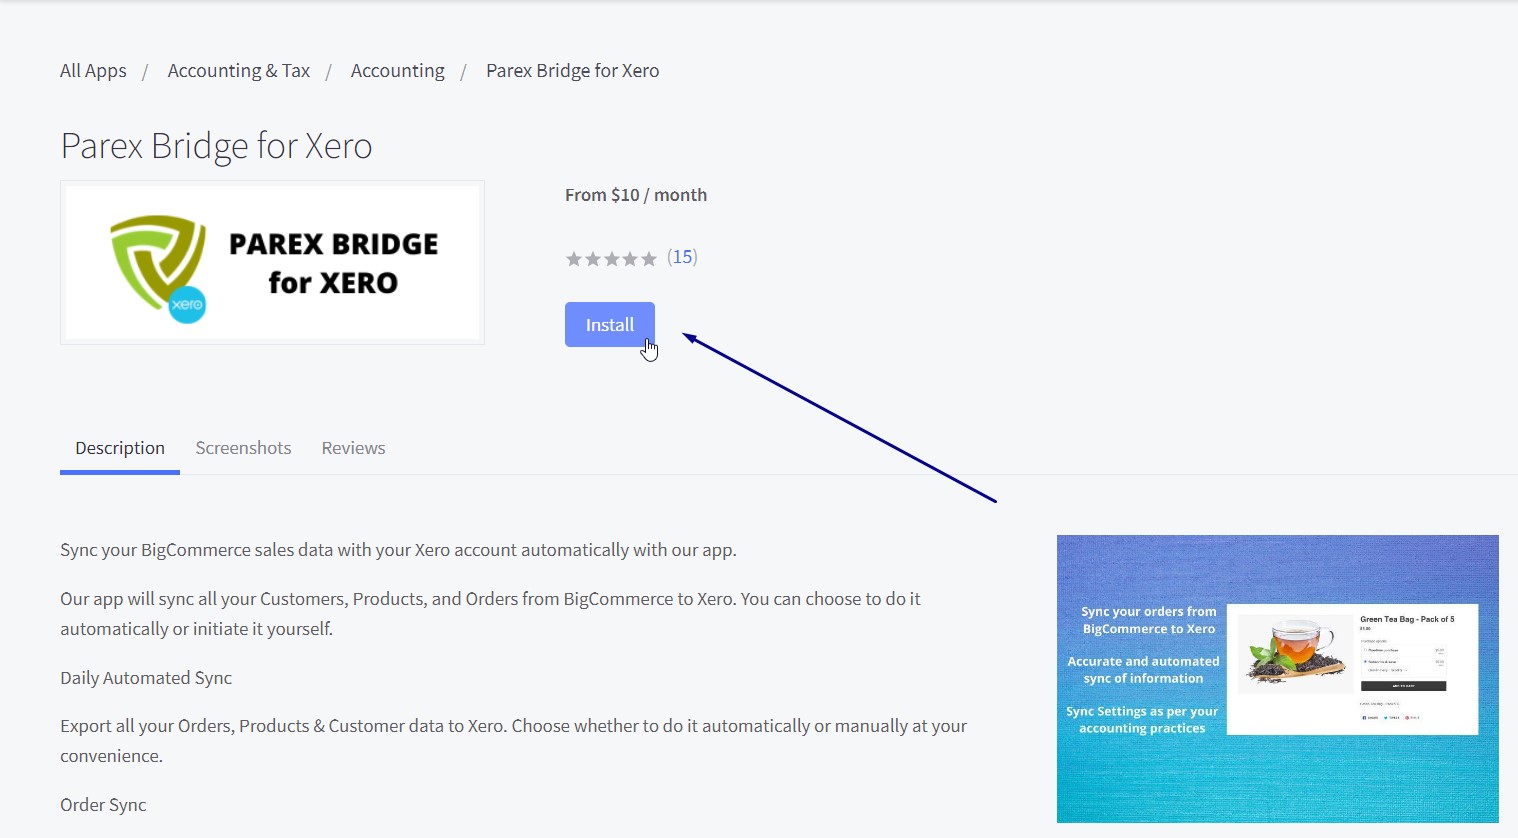Click 'Sync your BigCommerce sales data' sentence
Image resolution: width=1518 pixels, height=838 pixels.
pyautogui.click(x=398, y=550)
